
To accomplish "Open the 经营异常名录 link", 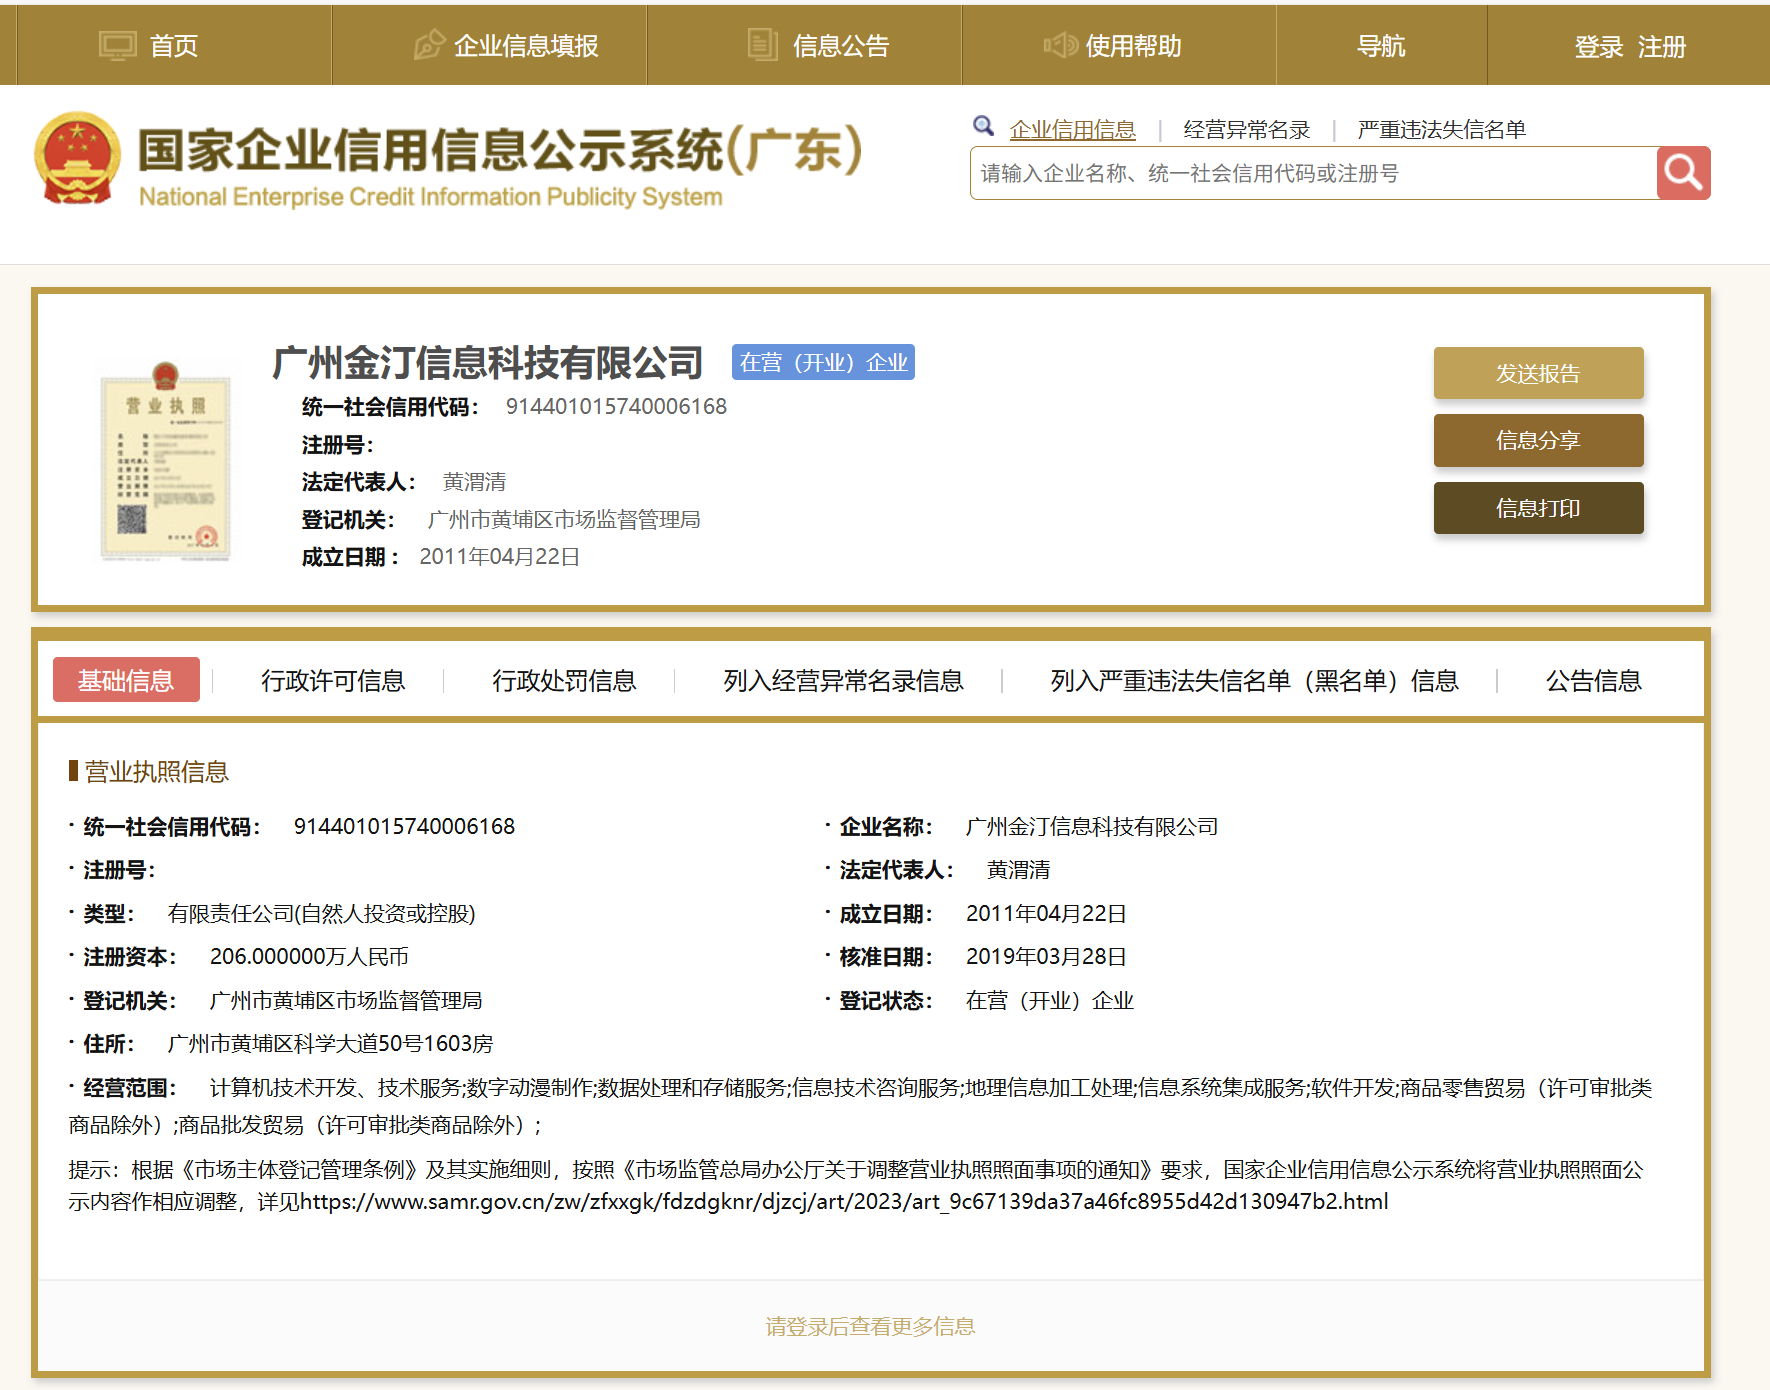I will [1248, 128].
